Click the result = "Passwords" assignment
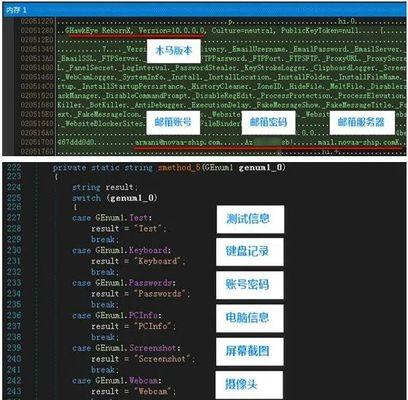 [140, 294]
